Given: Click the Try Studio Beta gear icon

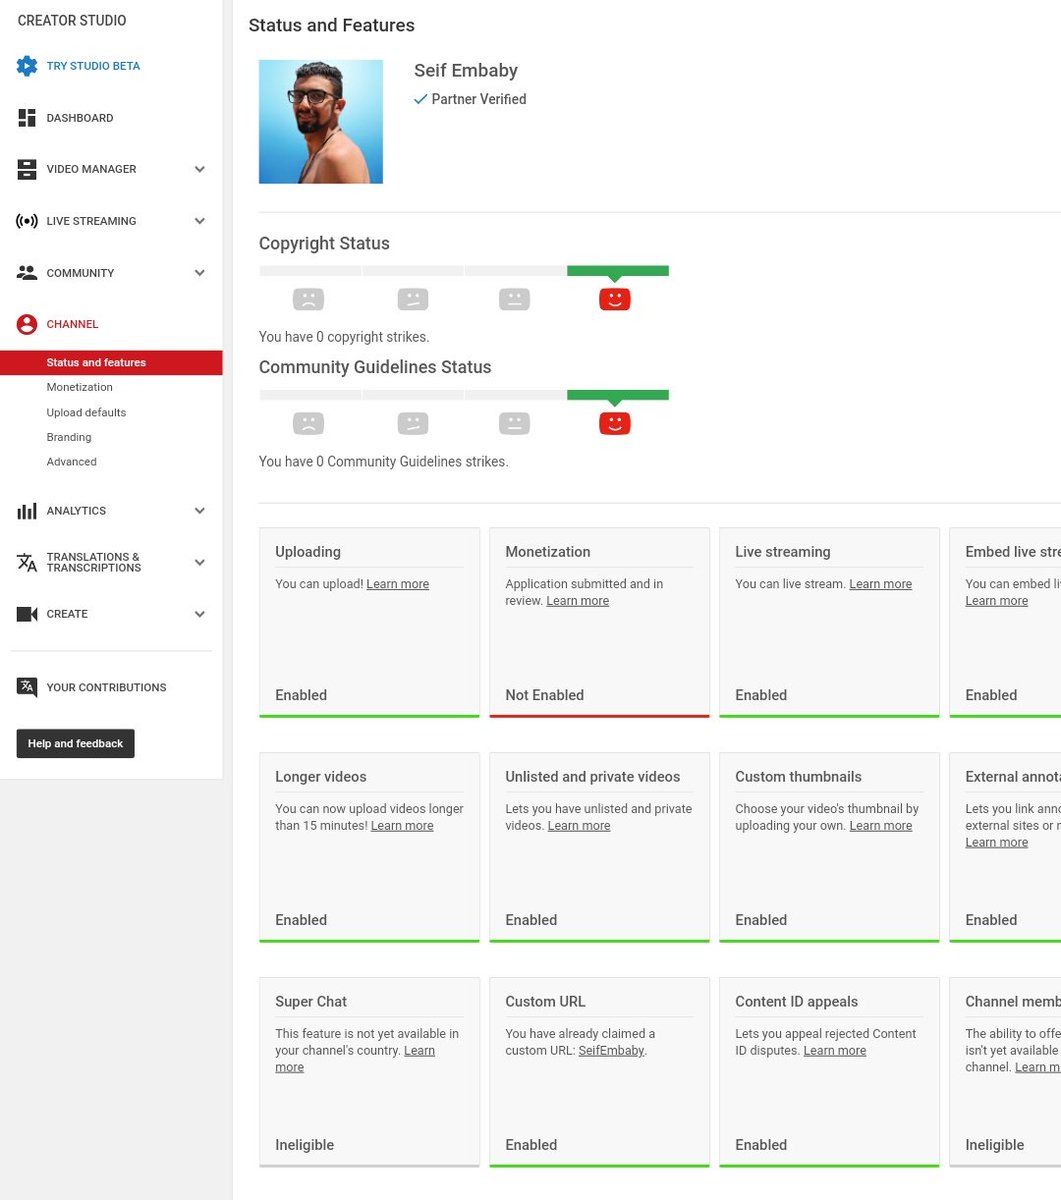Looking at the screenshot, I should 27,66.
